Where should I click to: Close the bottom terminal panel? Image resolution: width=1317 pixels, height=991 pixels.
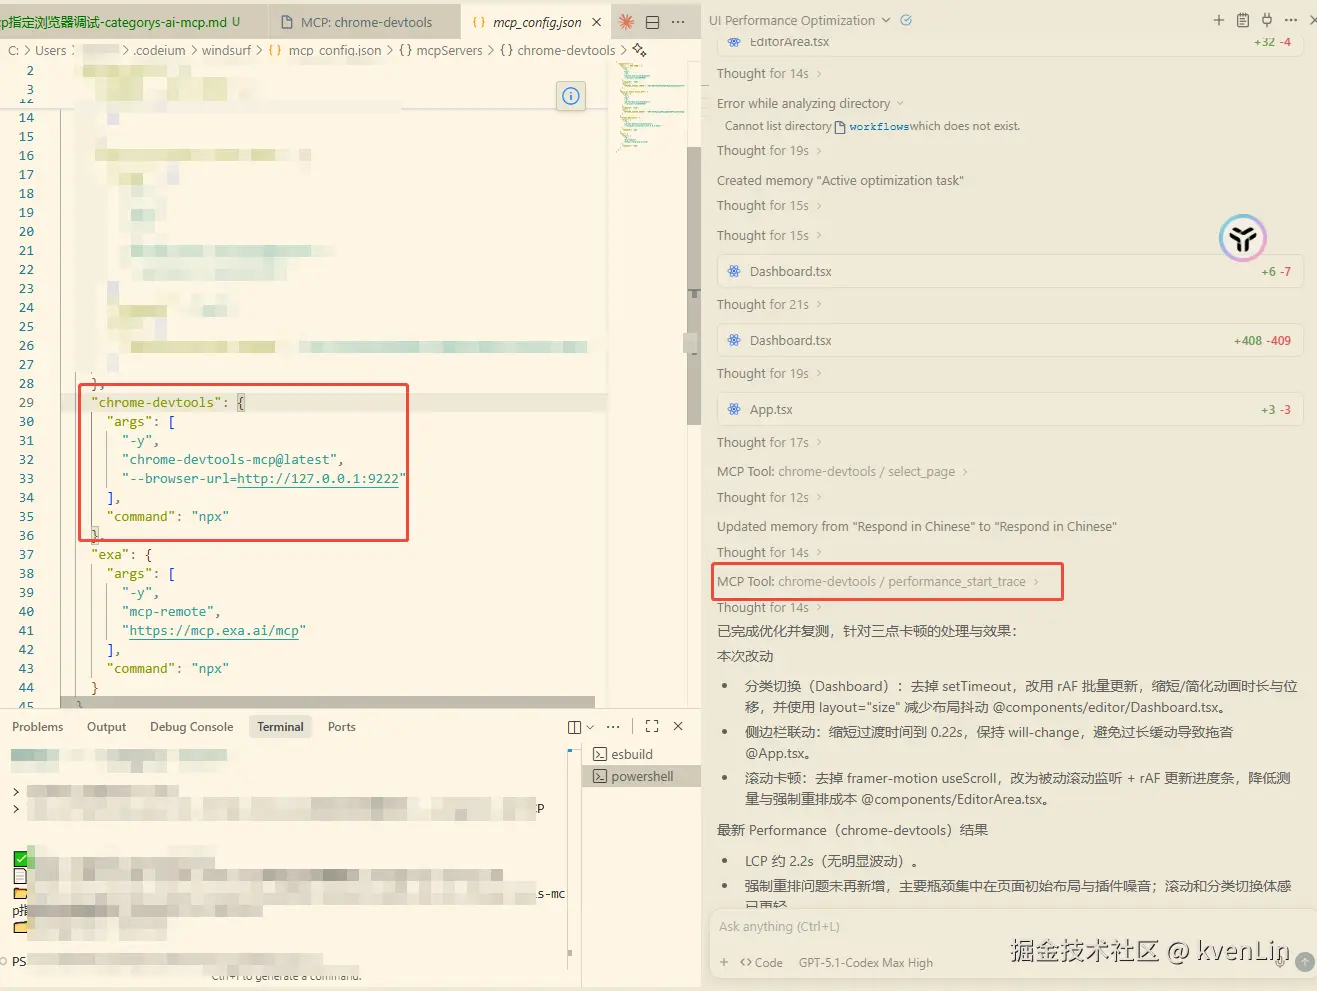678,727
